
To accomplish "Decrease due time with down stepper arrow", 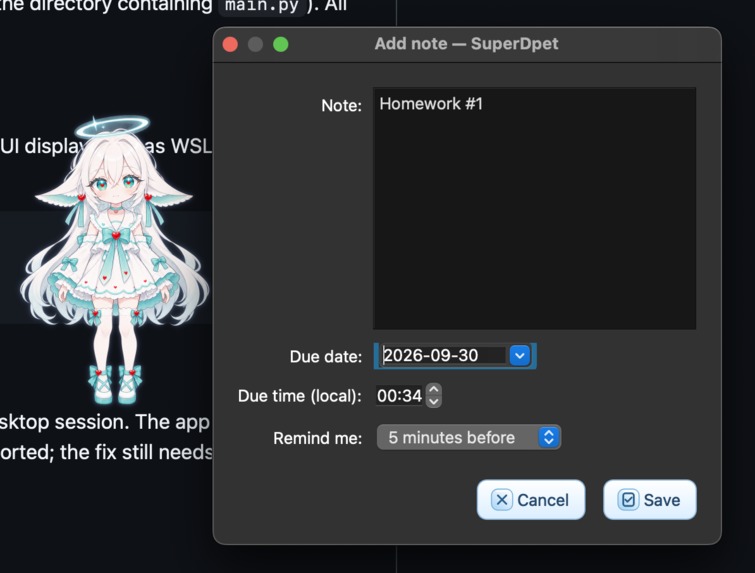I will pyautogui.click(x=434, y=401).
